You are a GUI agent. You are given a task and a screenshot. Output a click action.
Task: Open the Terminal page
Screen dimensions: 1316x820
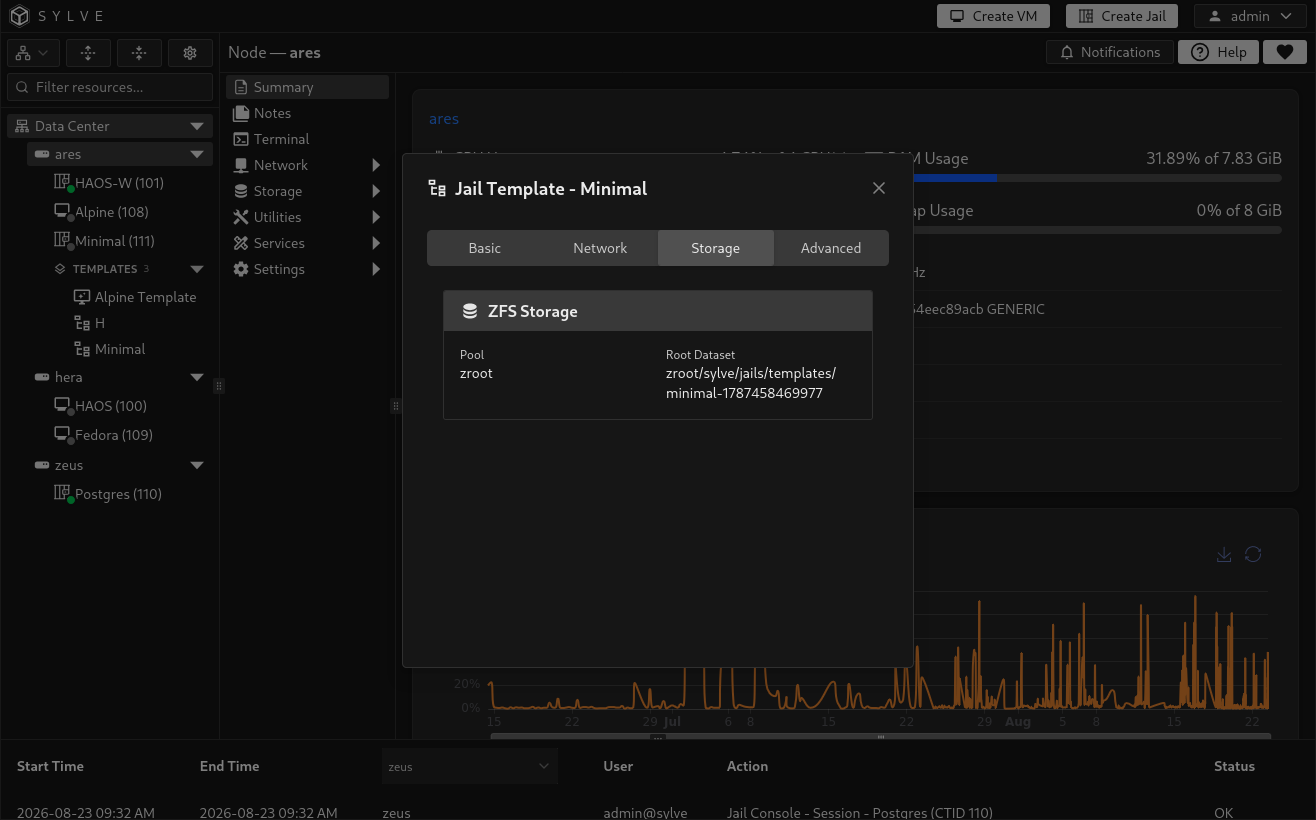307,139
